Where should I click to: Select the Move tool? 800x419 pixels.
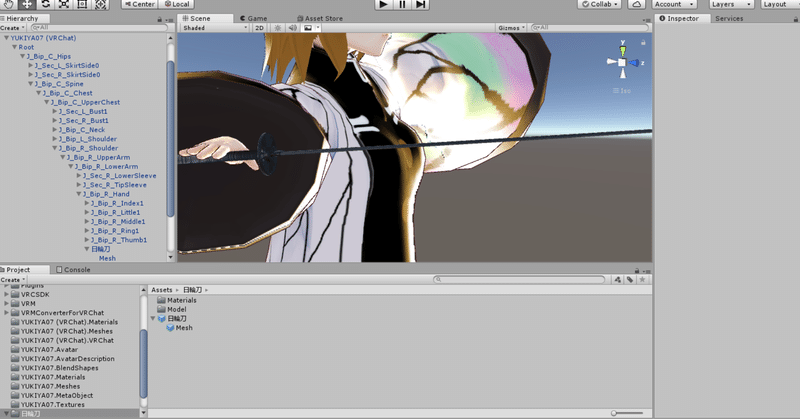tap(27, 4)
